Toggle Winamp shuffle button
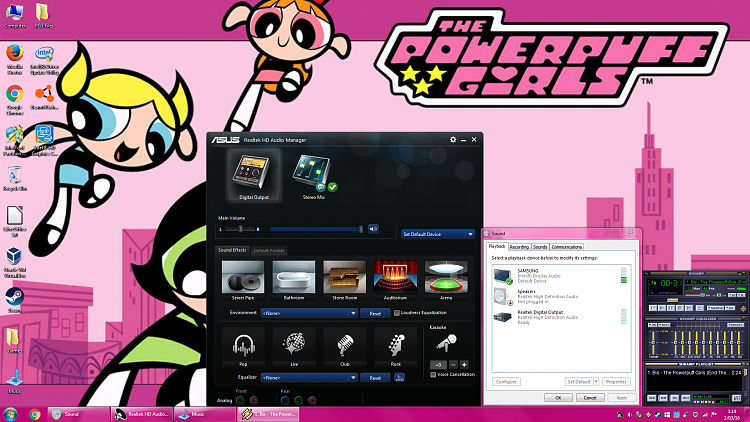The width and height of the screenshot is (750, 422). pyautogui.click(x=715, y=308)
